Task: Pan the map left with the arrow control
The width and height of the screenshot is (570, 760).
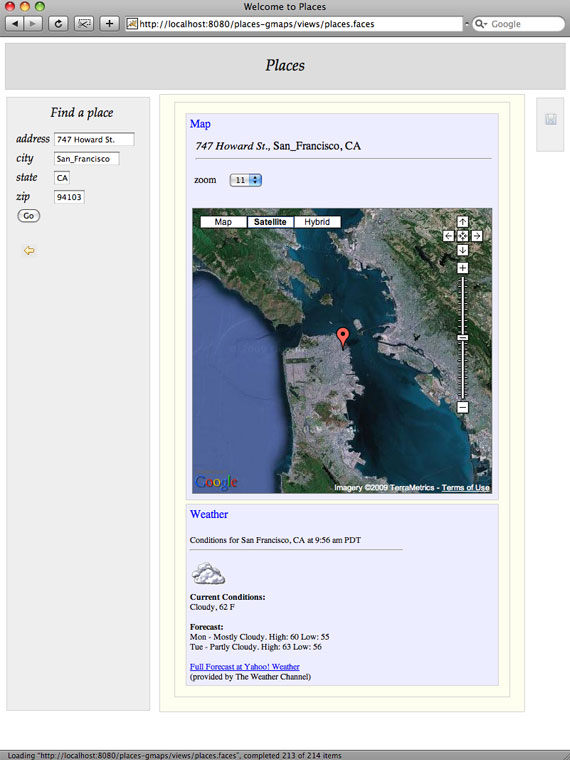Action: [x=448, y=236]
